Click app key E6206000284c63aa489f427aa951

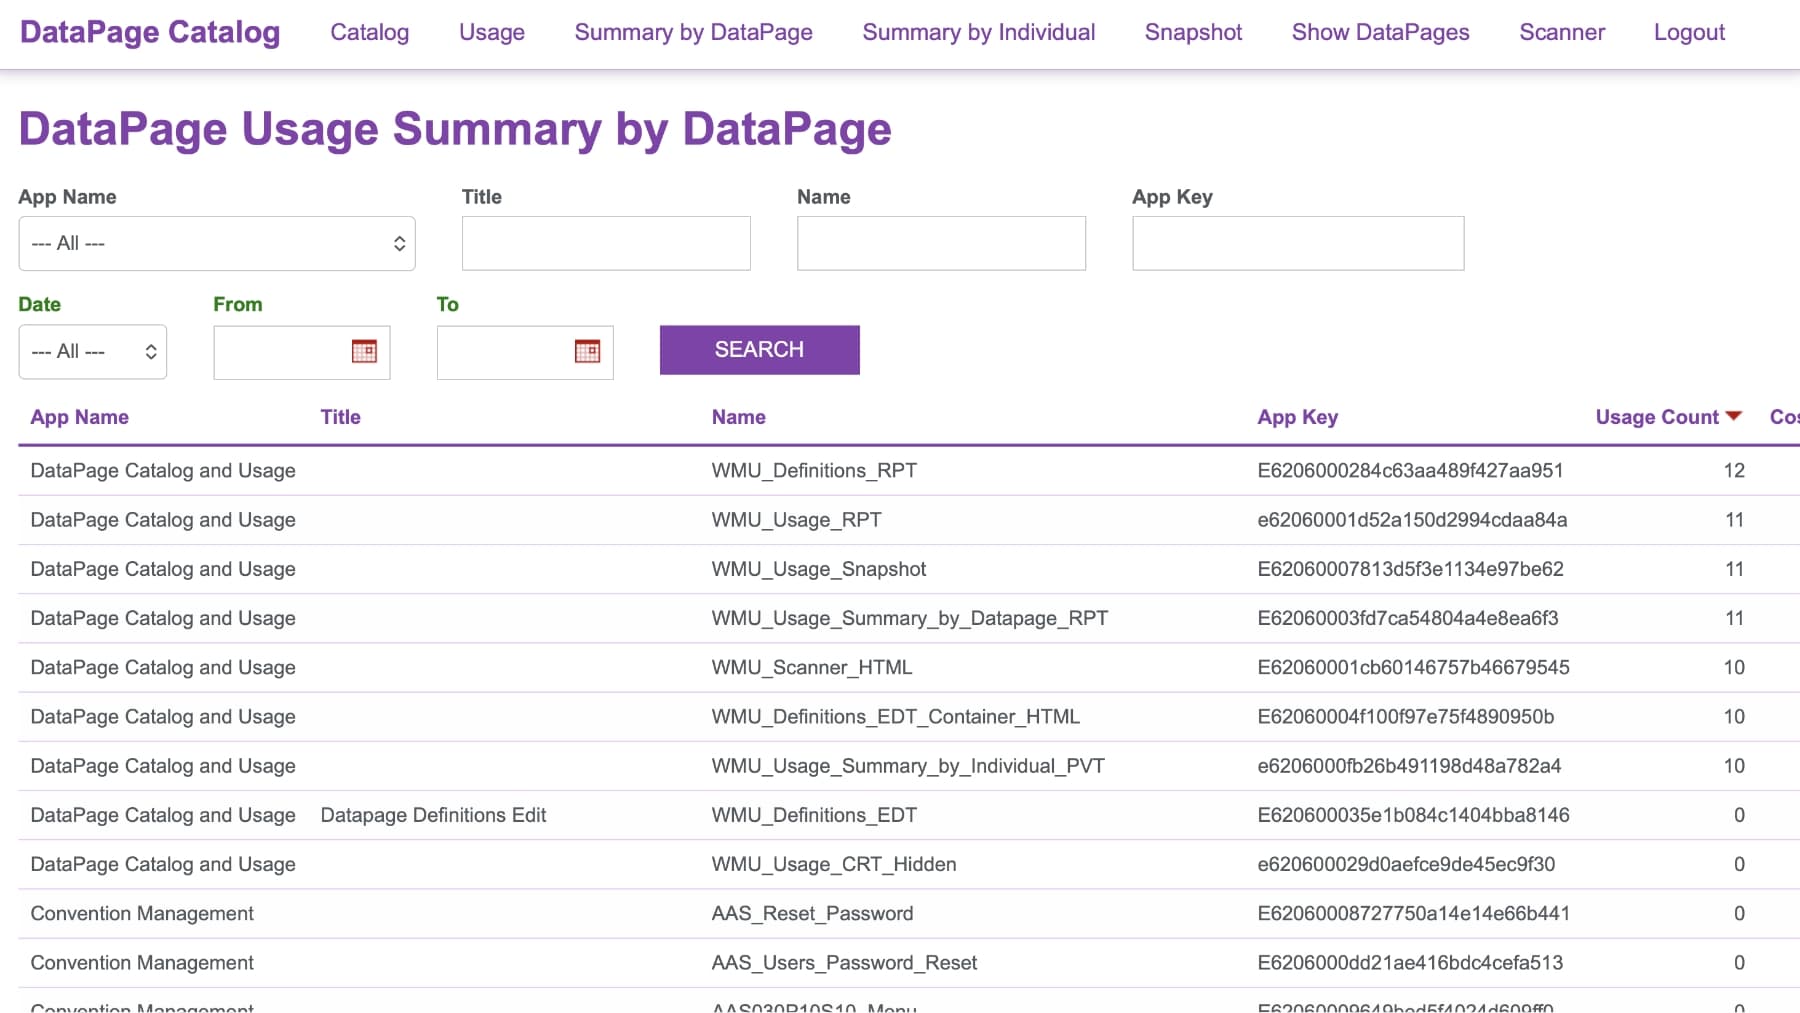point(1410,470)
